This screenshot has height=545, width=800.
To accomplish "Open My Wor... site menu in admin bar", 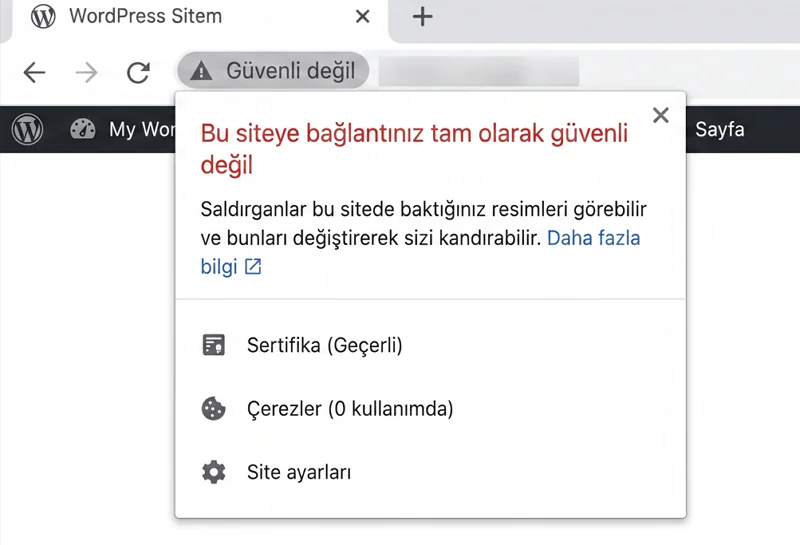I will pos(142,130).
